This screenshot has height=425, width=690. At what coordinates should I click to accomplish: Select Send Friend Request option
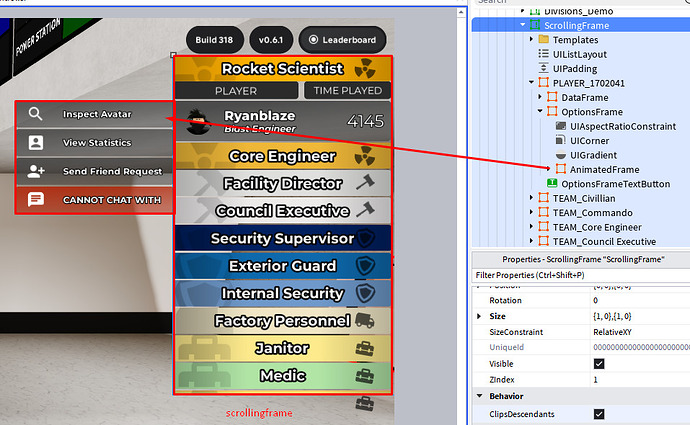(x=95, y=171)
